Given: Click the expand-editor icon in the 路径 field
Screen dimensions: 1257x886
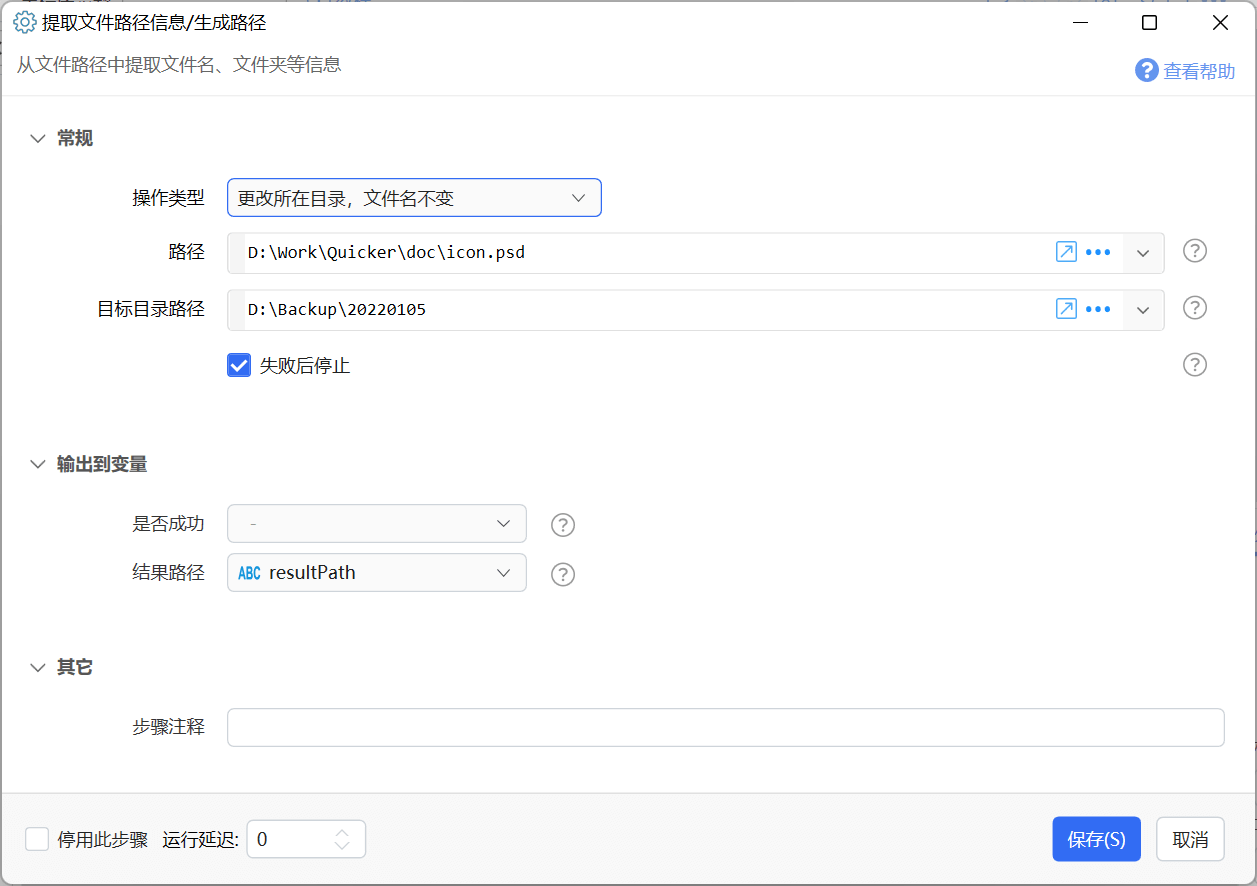Looking at the screenshot, I should (1066, 252).
